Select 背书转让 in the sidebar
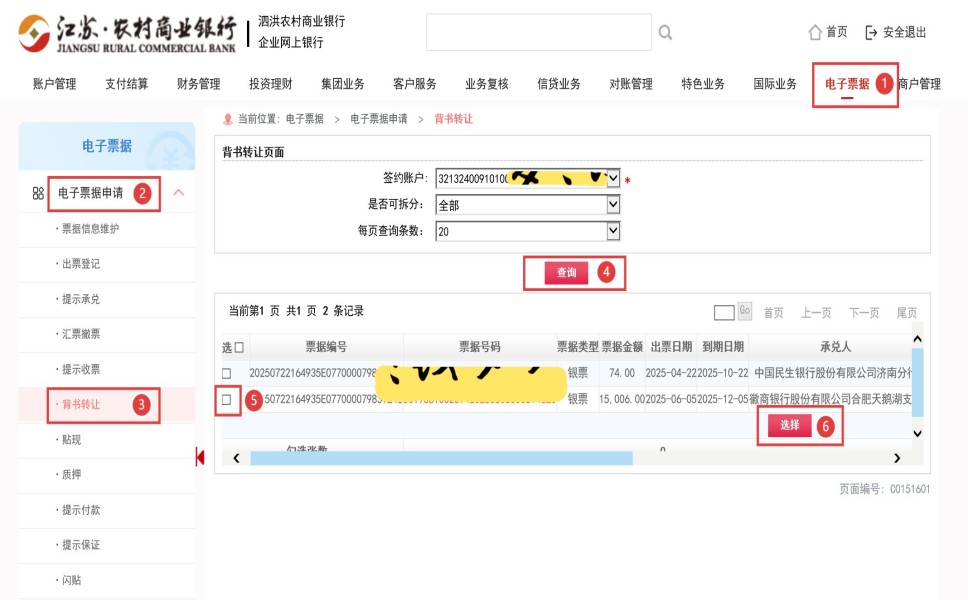Image resolution: width=968 pixels, height=600 pixels. [81, 405]
